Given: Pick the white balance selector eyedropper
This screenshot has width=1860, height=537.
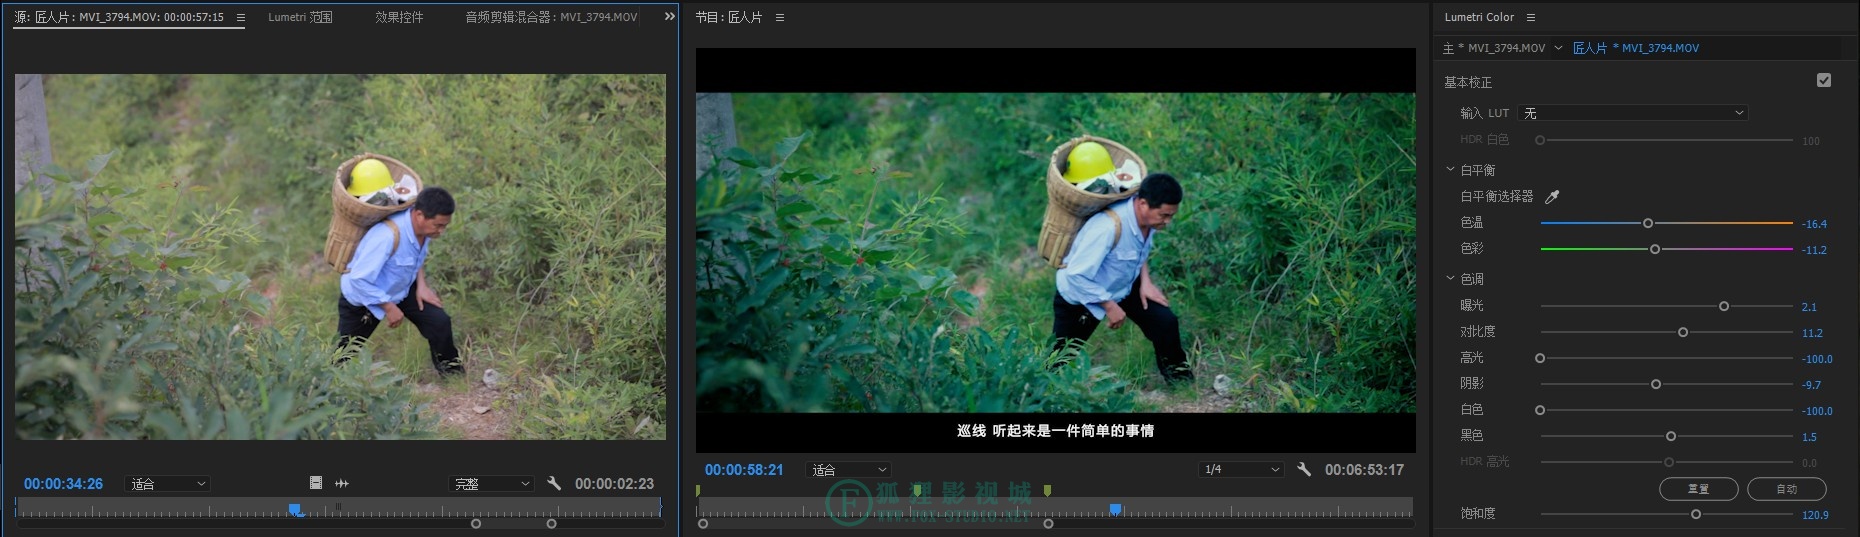Looking at the screenshot, I should click(1552, 196).
